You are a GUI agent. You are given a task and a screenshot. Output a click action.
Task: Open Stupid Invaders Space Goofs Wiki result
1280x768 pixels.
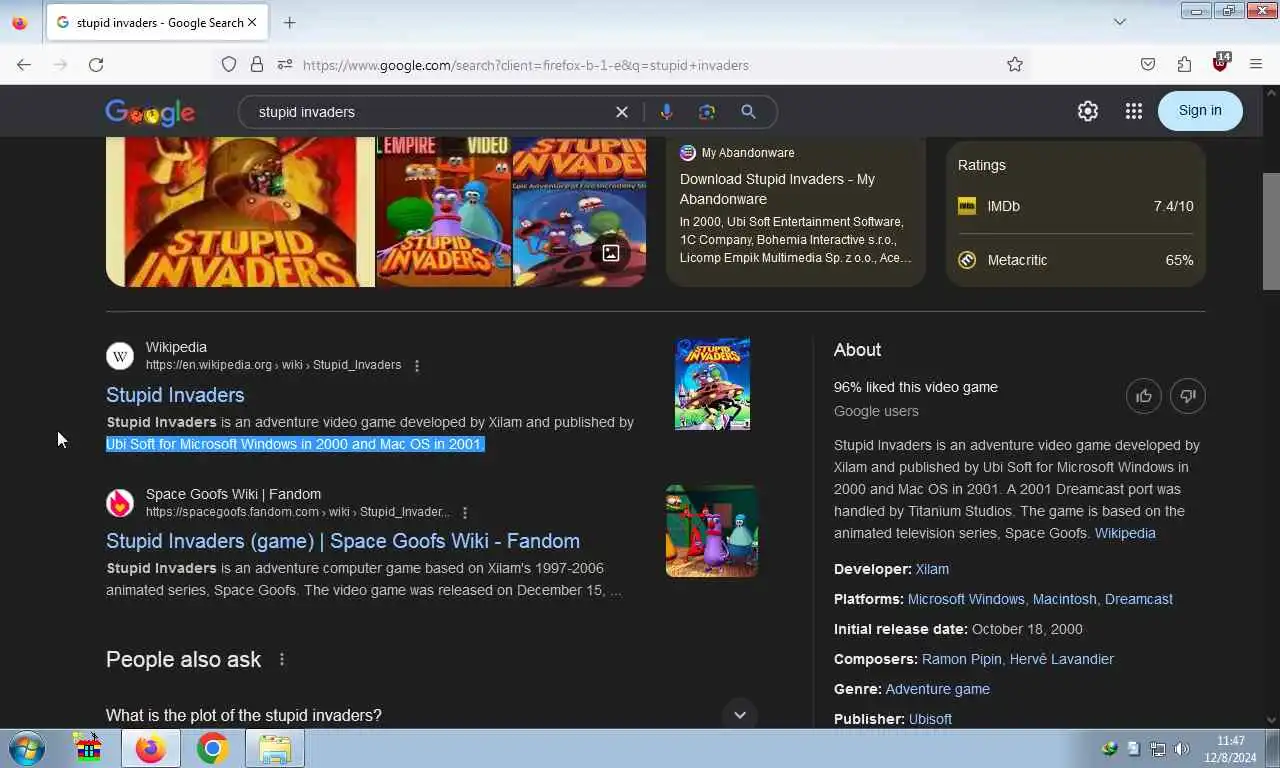click(x=343, y=541)
